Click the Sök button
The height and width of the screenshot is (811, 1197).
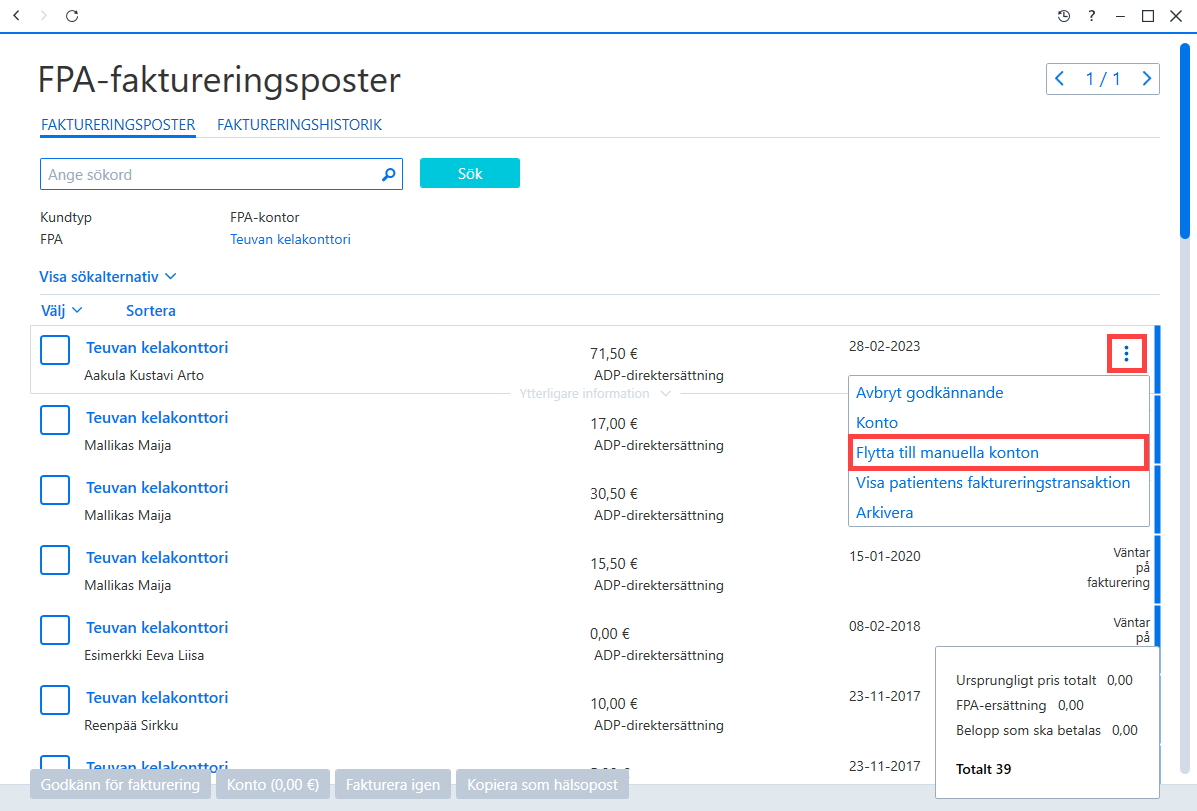[469, 173]
